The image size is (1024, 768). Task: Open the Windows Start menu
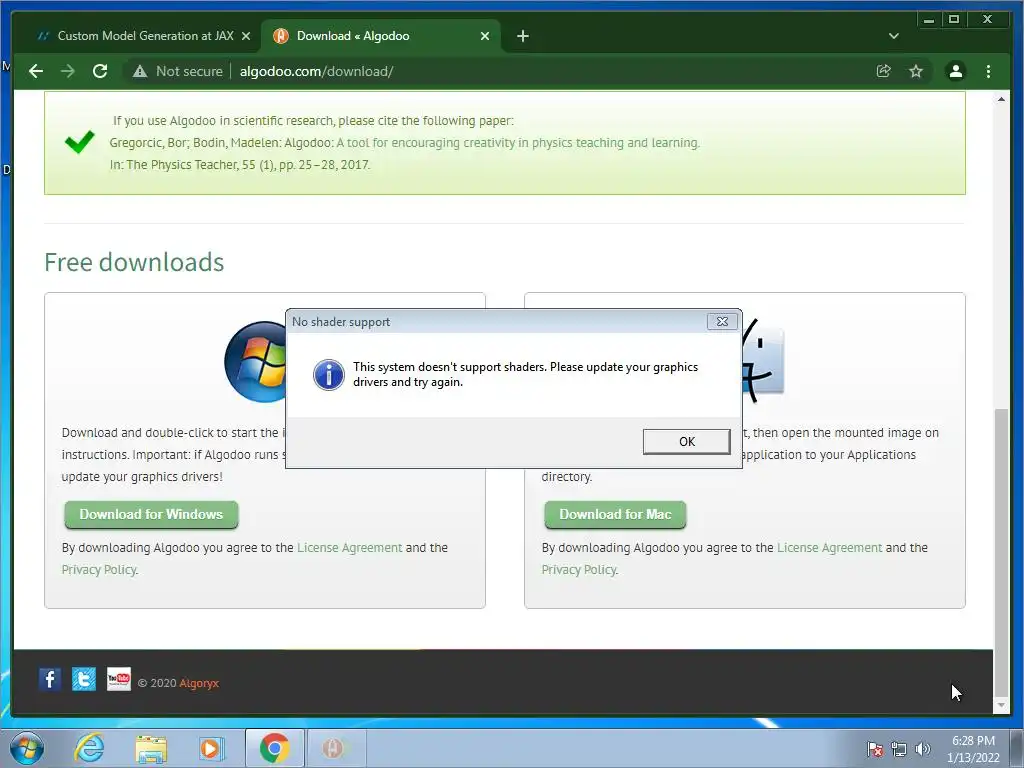(27, 748)
